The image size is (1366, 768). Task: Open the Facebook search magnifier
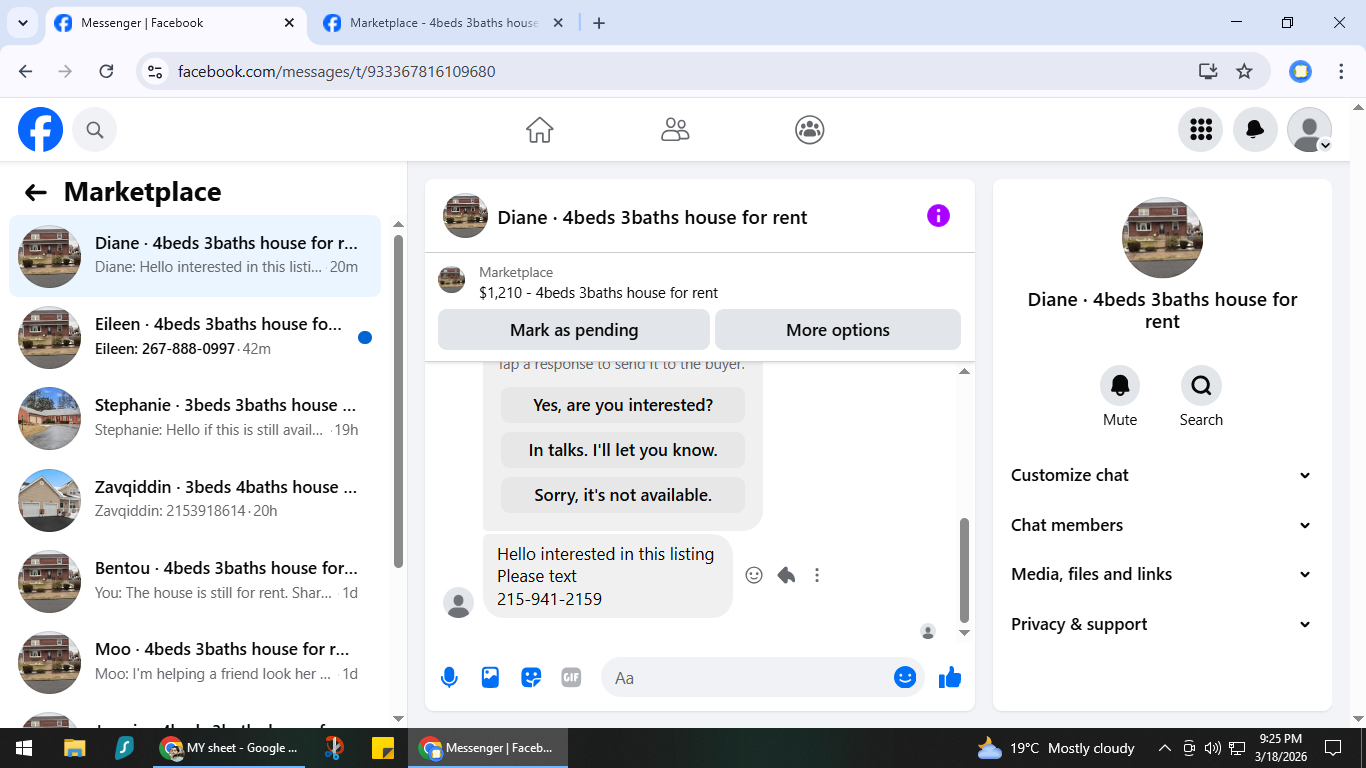95,130
